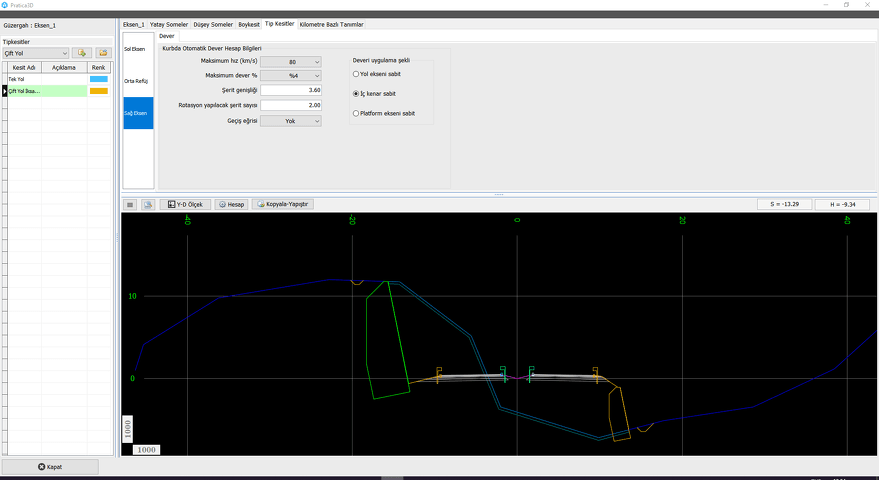879x480 pixels.
Task: Open the Maksimum hız dropdown
Action: point(291,62)
